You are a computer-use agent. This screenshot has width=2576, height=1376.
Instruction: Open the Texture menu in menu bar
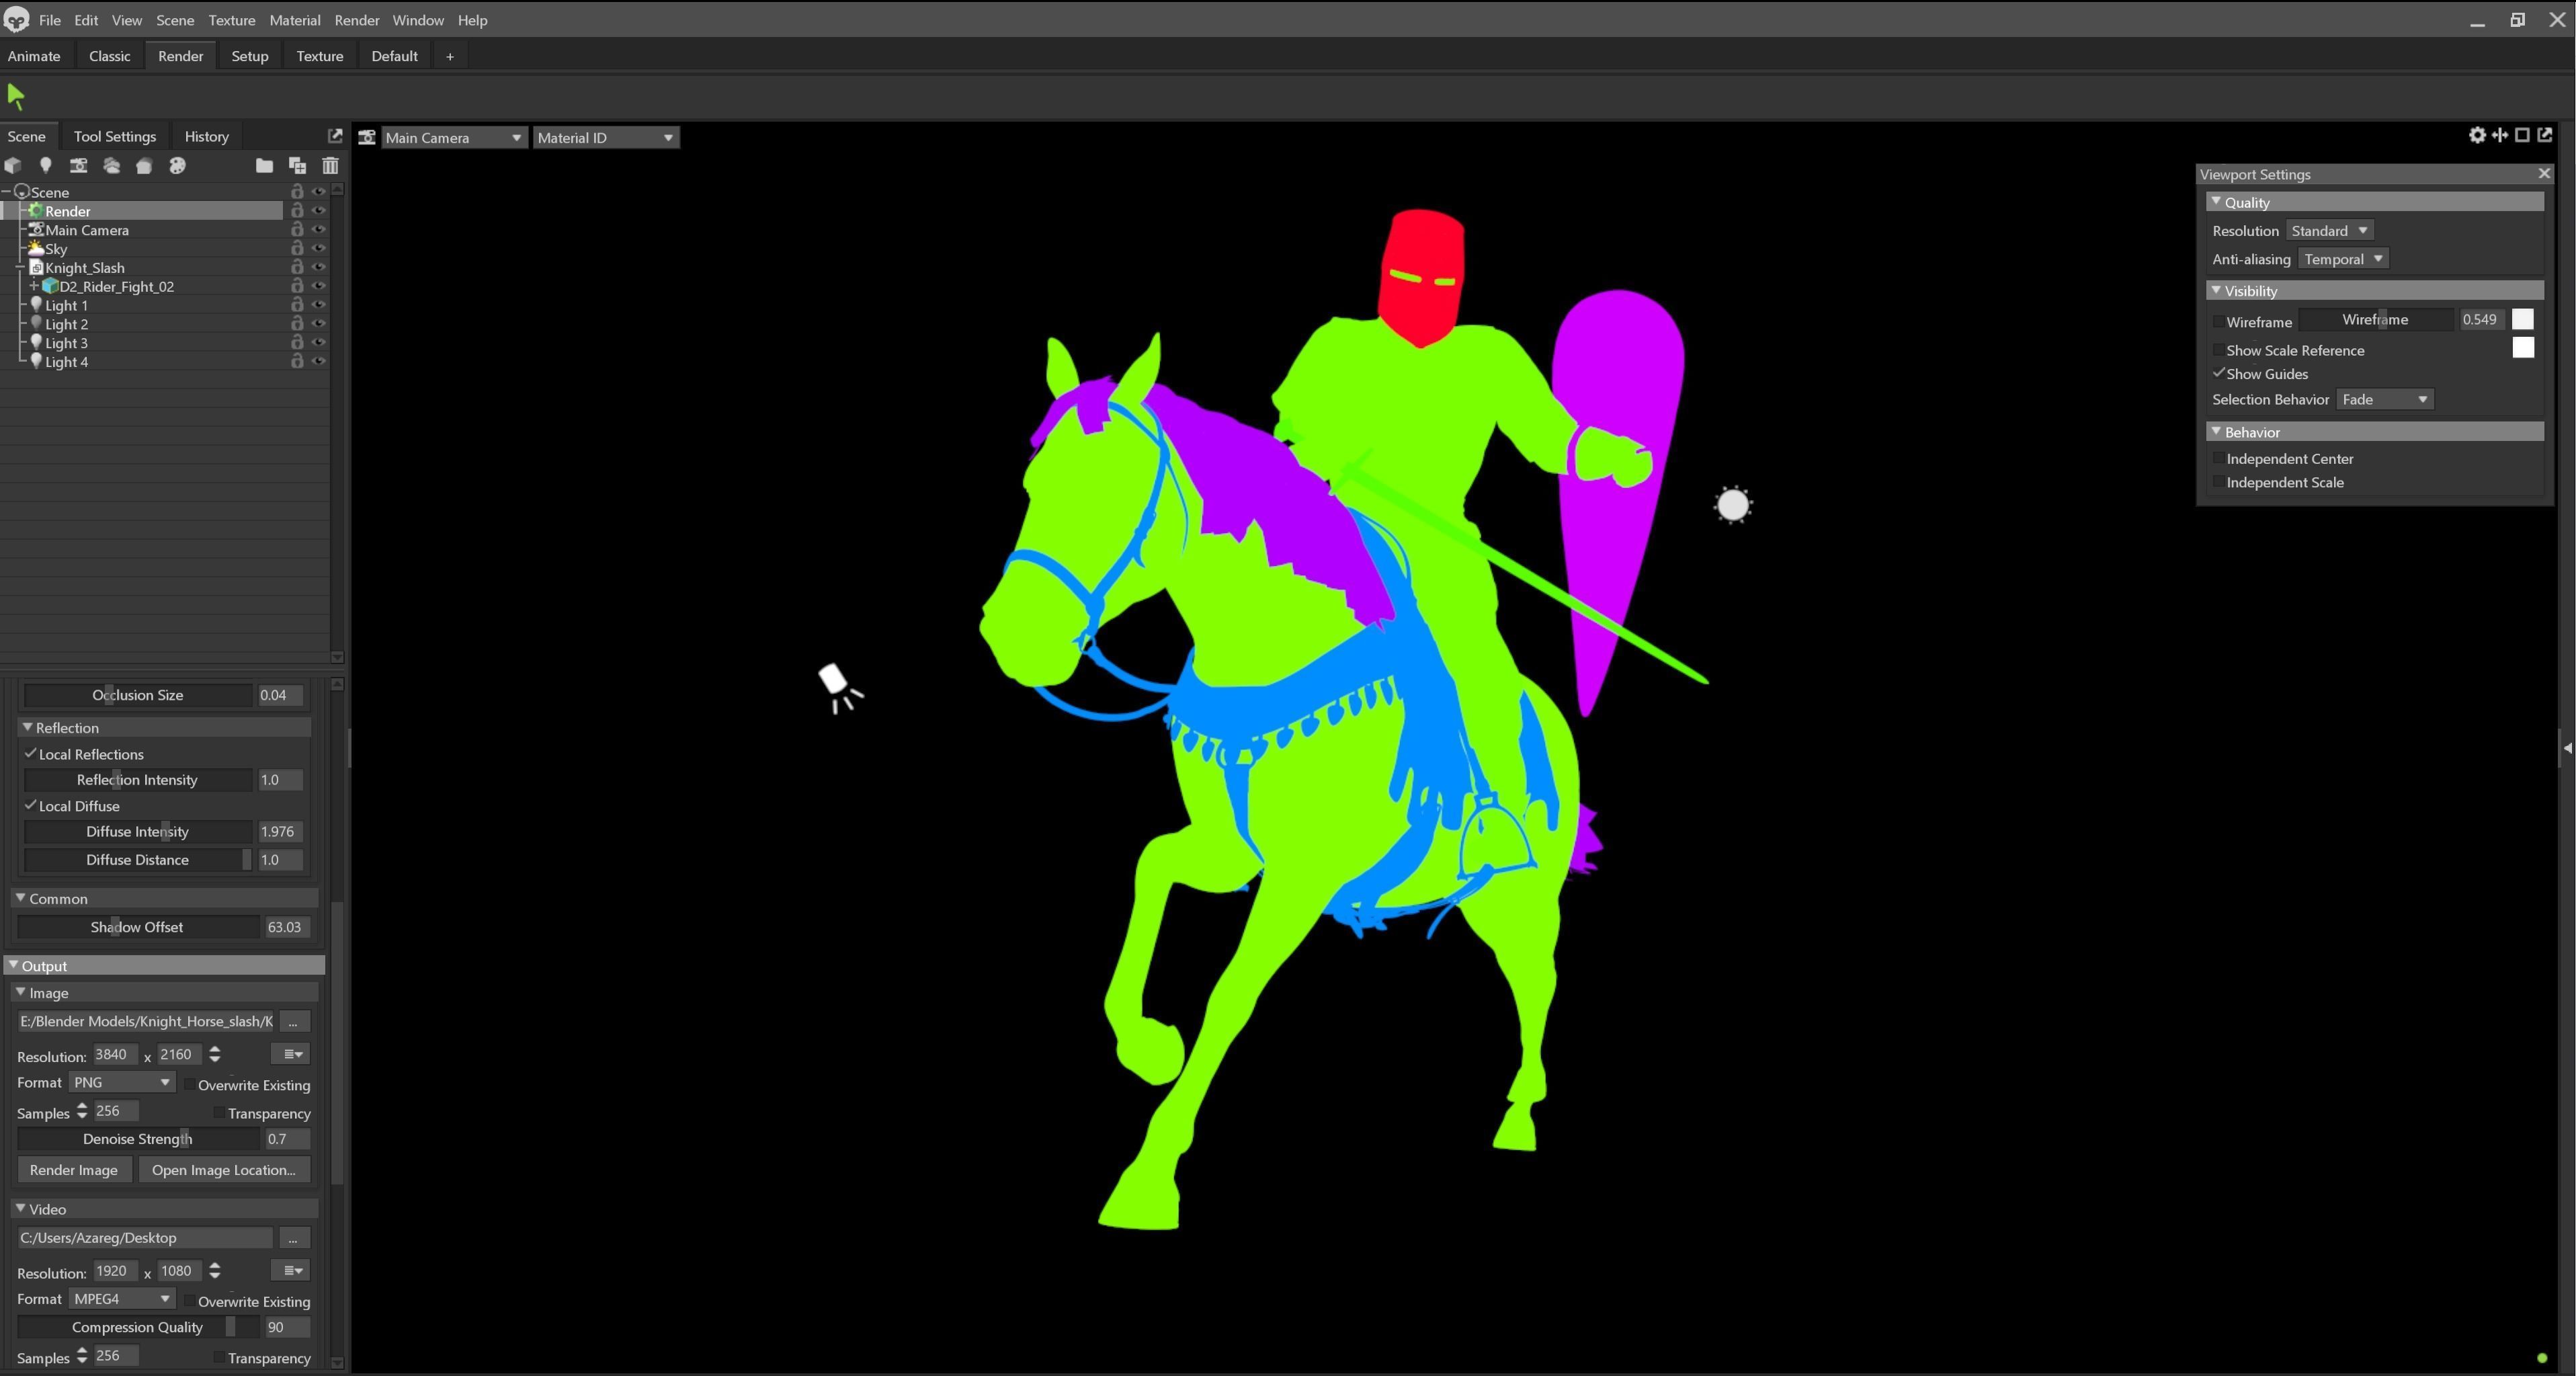pyautogui.click(x=231, y=20)
